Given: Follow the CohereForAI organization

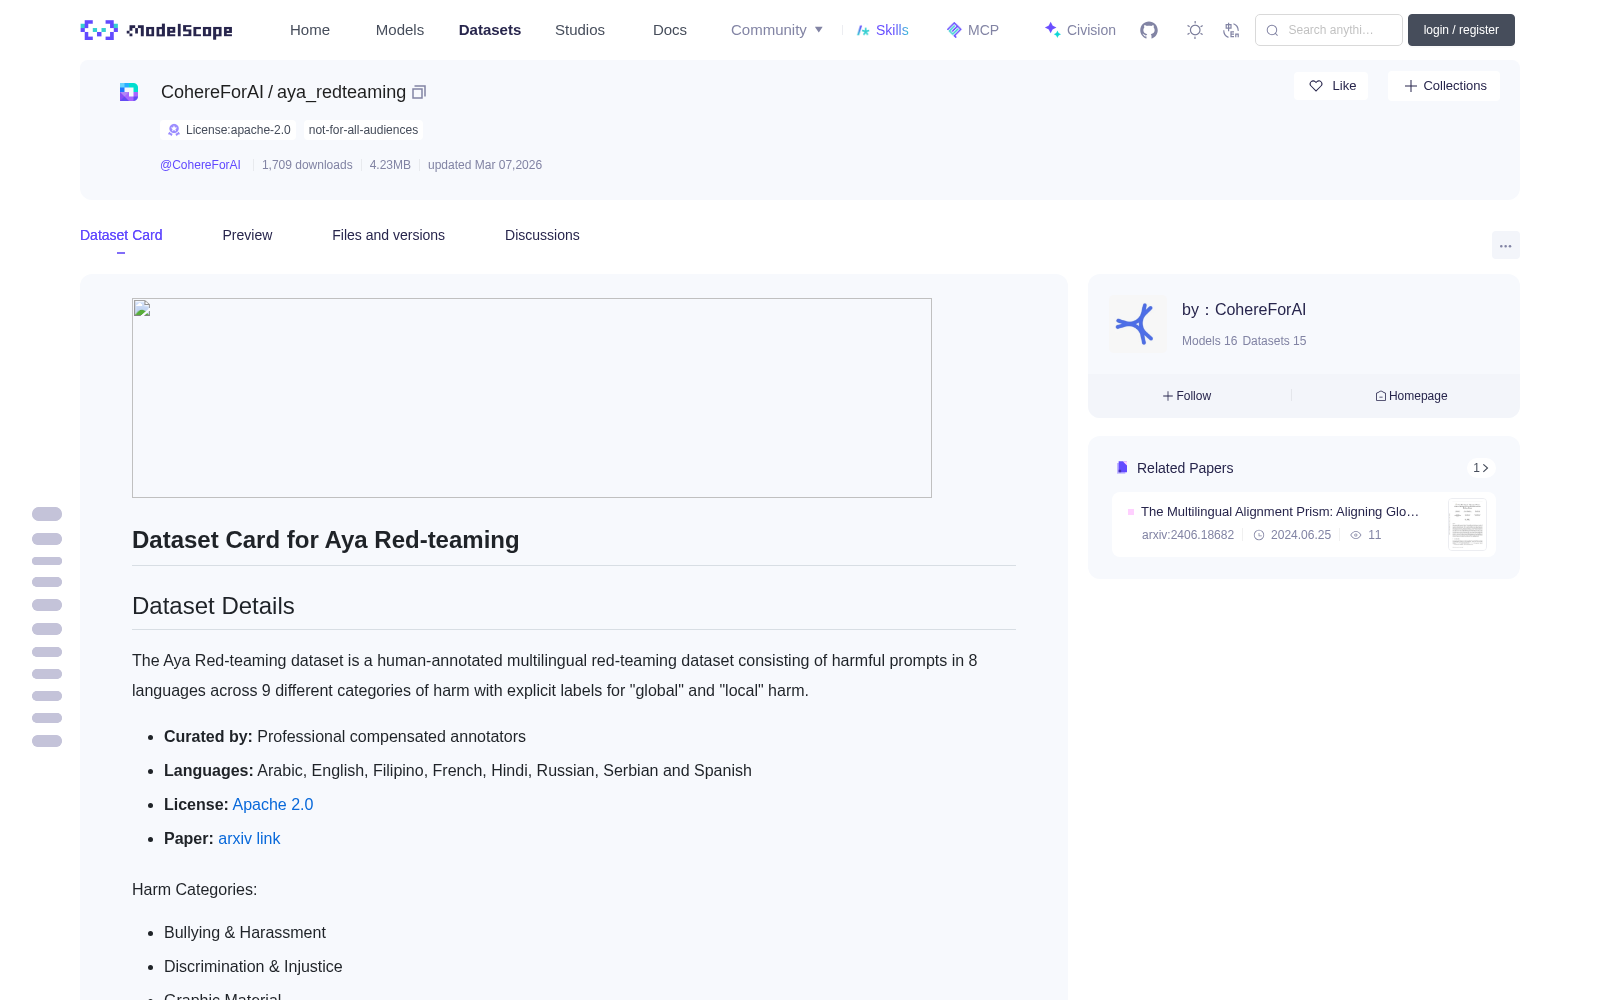Looking at the screenshot, I should [1187, 396].
